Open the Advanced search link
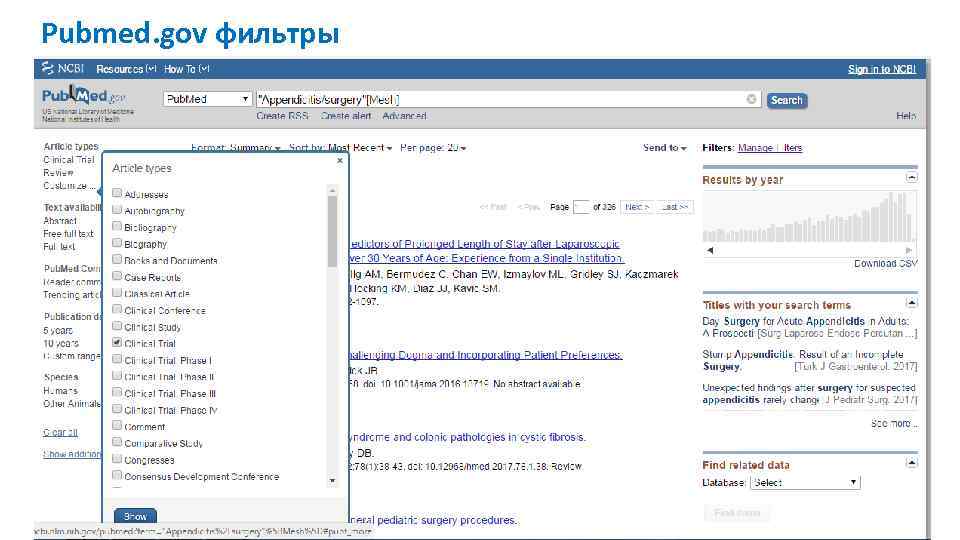Screen dimensions: 960x540 [x=404, y=116]
